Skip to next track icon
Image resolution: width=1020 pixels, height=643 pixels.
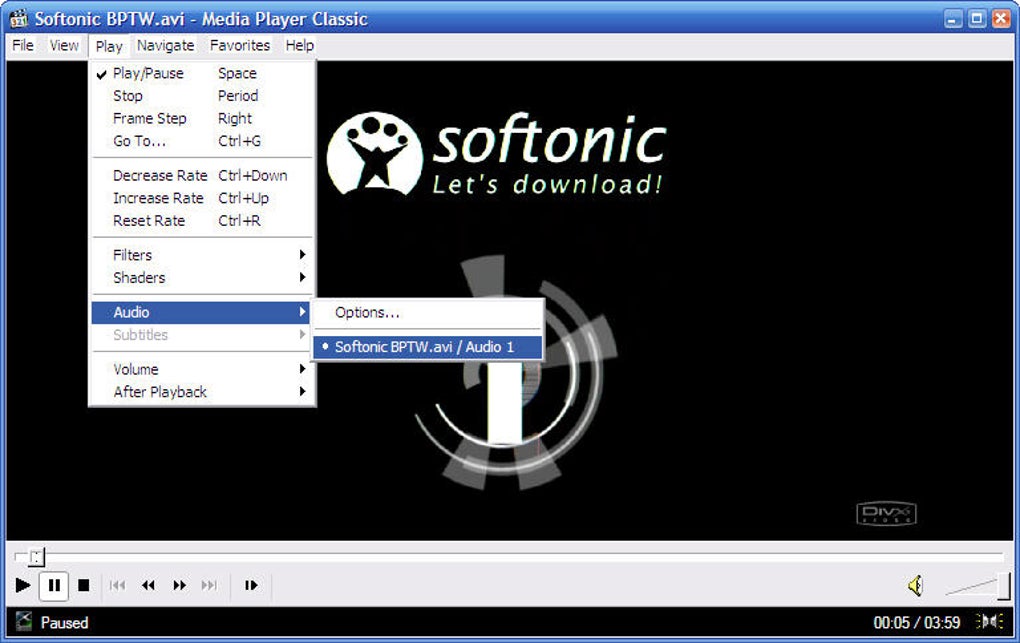[209, 585]
